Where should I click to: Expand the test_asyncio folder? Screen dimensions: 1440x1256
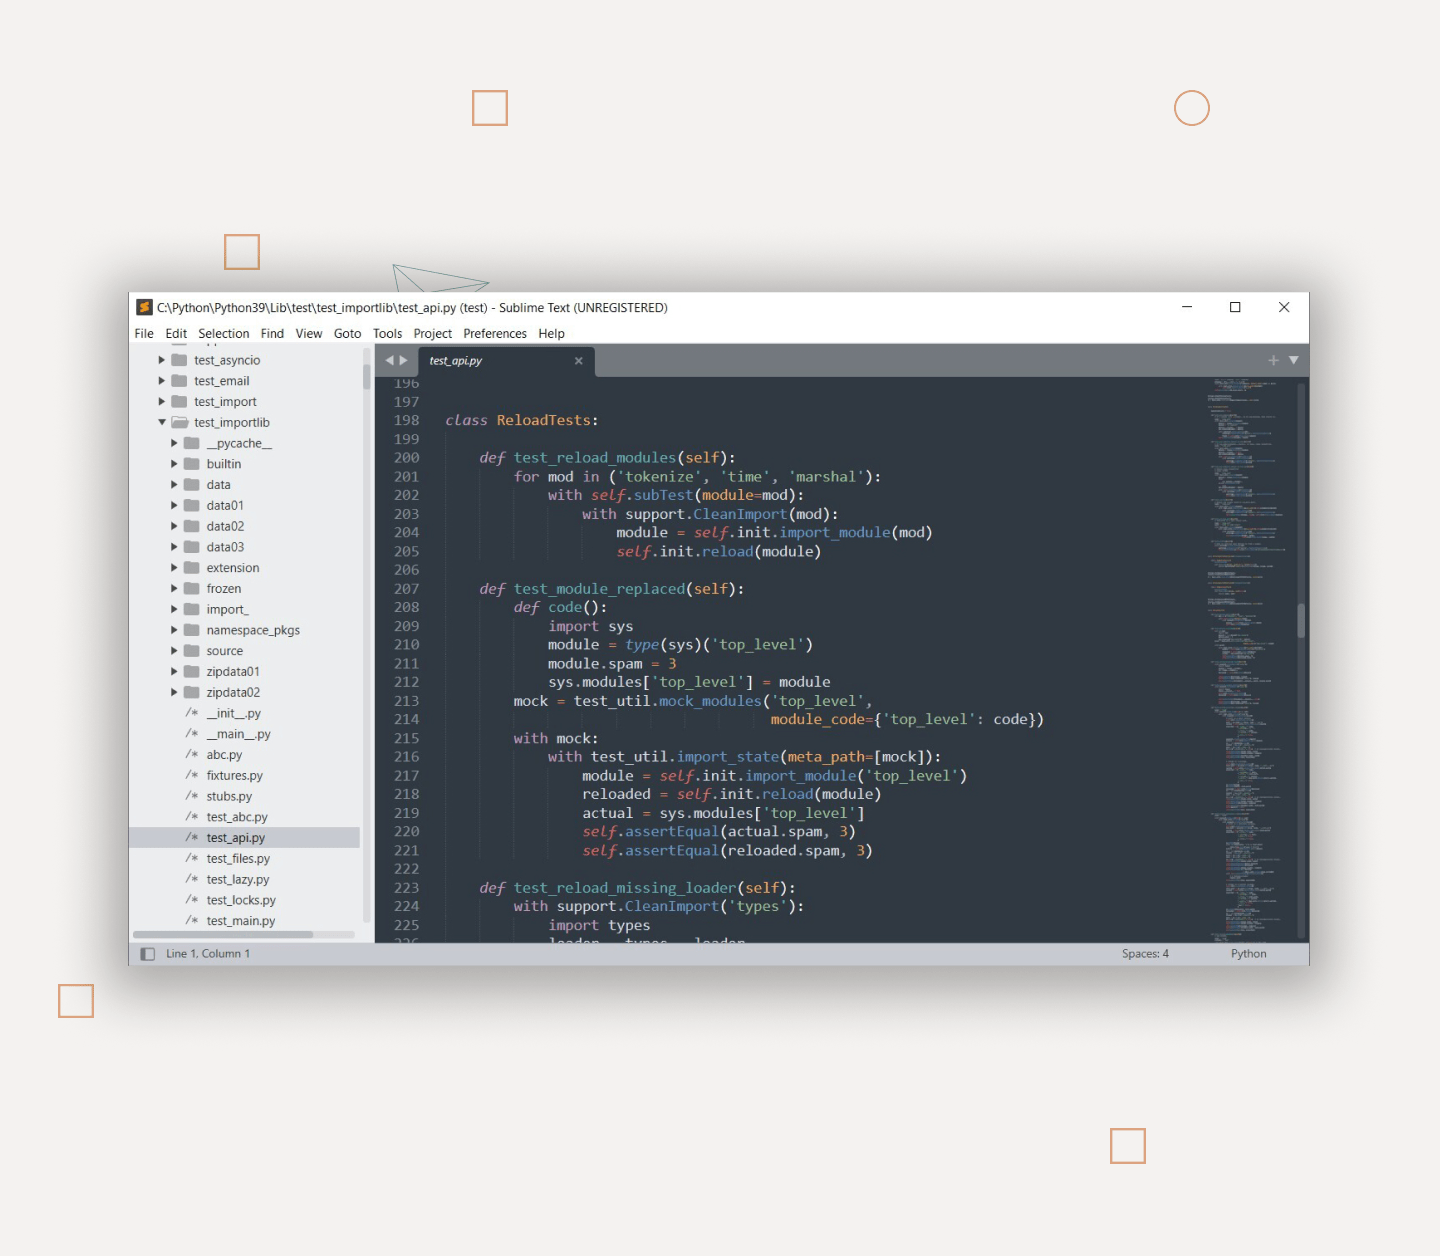162,360
